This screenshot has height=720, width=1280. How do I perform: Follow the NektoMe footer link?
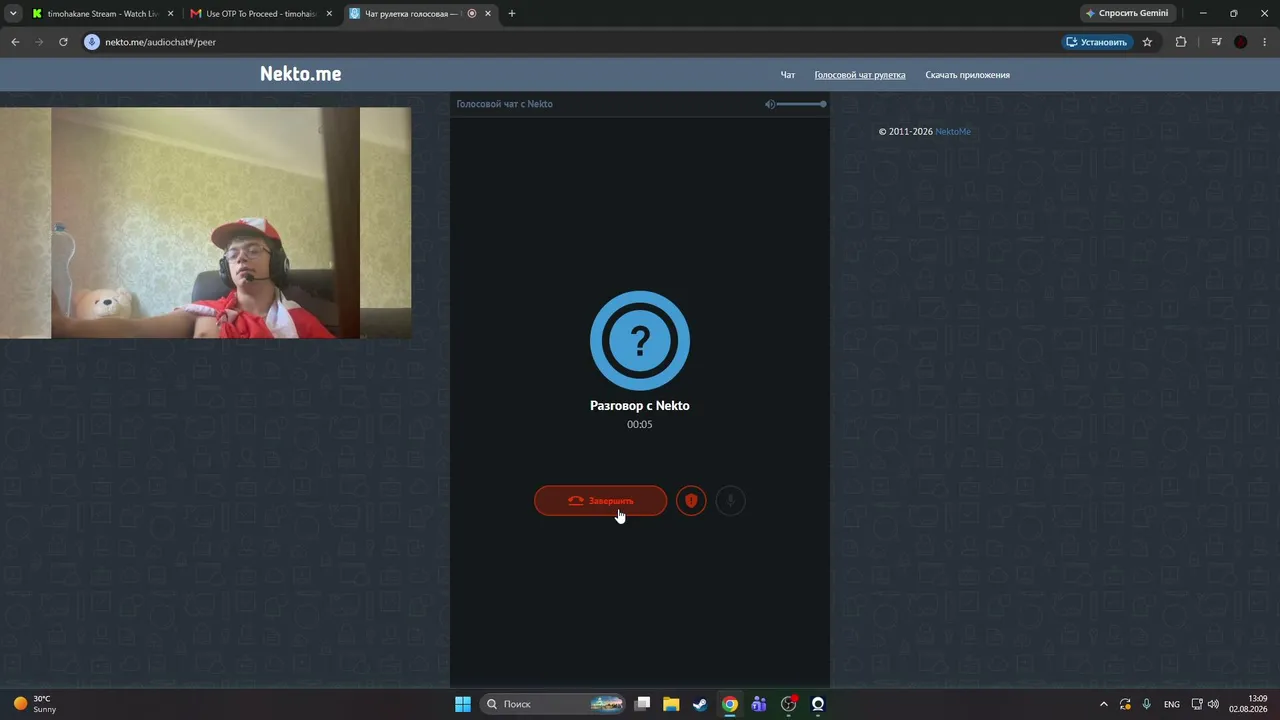point(953,132)
